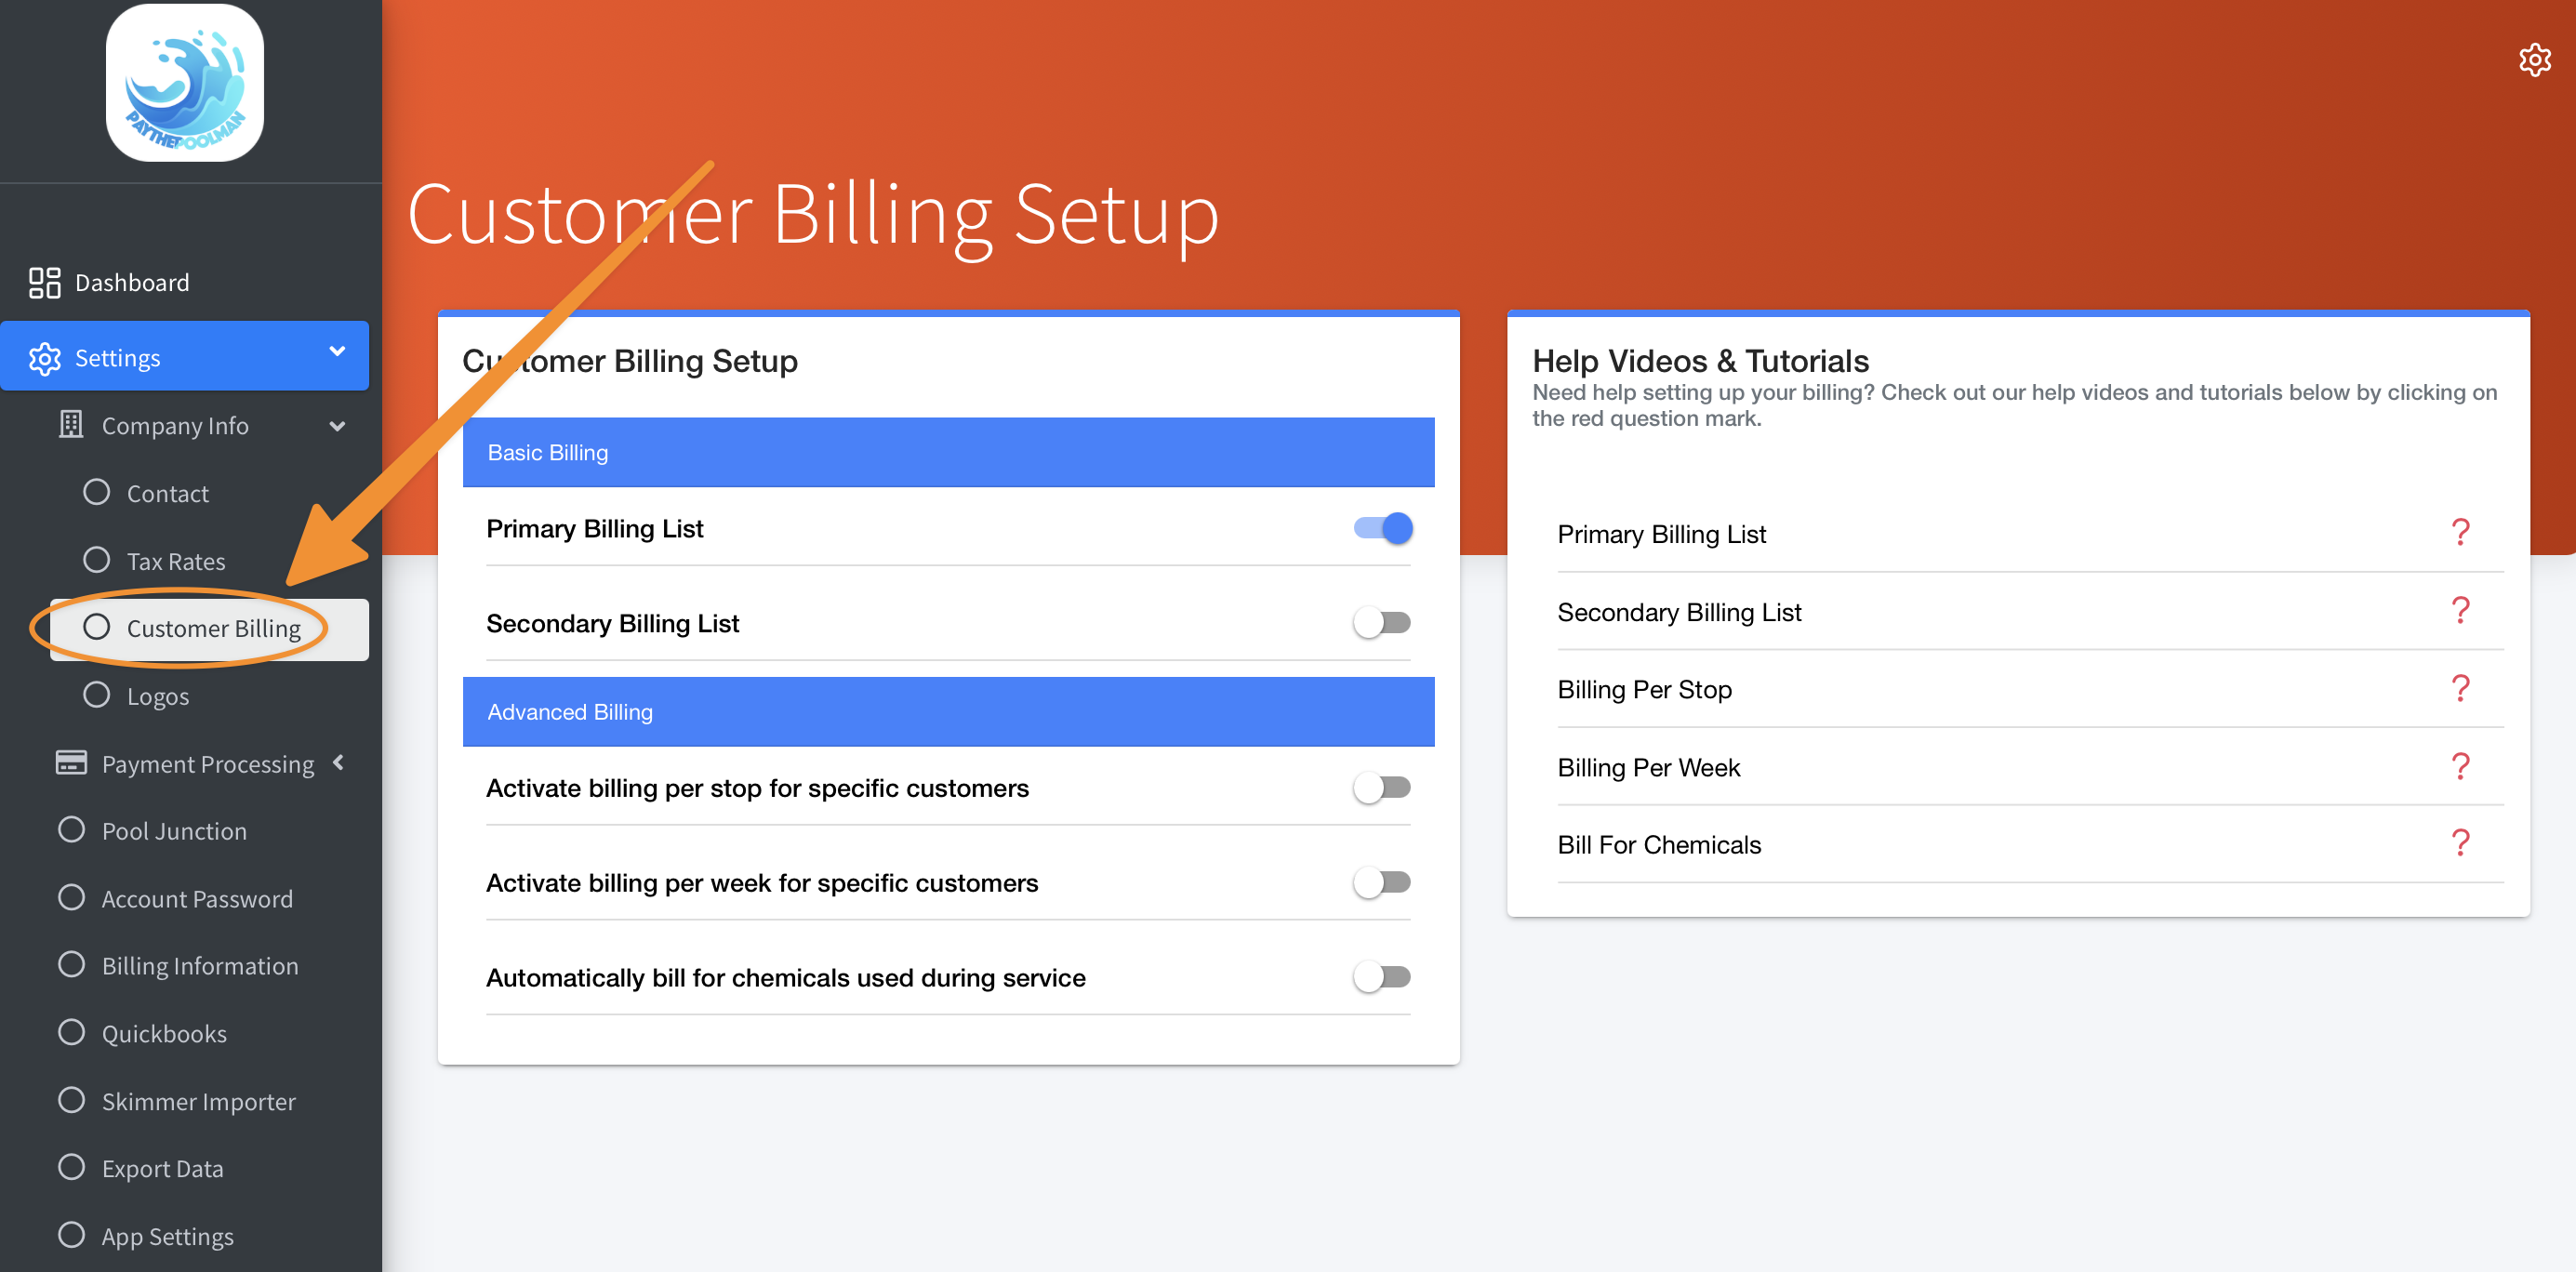Click Billing Per Week red question mark
This screenshot has height=1272, width=2576.
tap(2460, 766)
